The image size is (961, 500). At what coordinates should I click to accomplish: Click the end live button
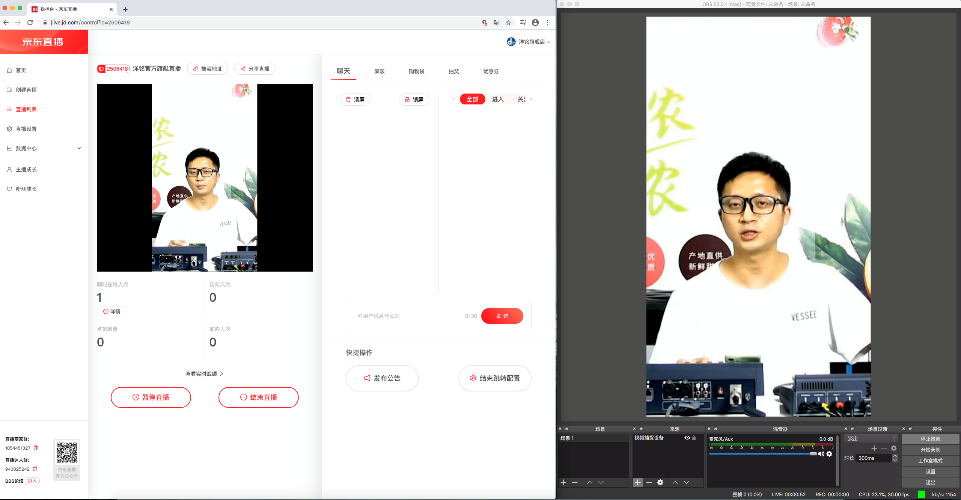(x=259, y=397)
